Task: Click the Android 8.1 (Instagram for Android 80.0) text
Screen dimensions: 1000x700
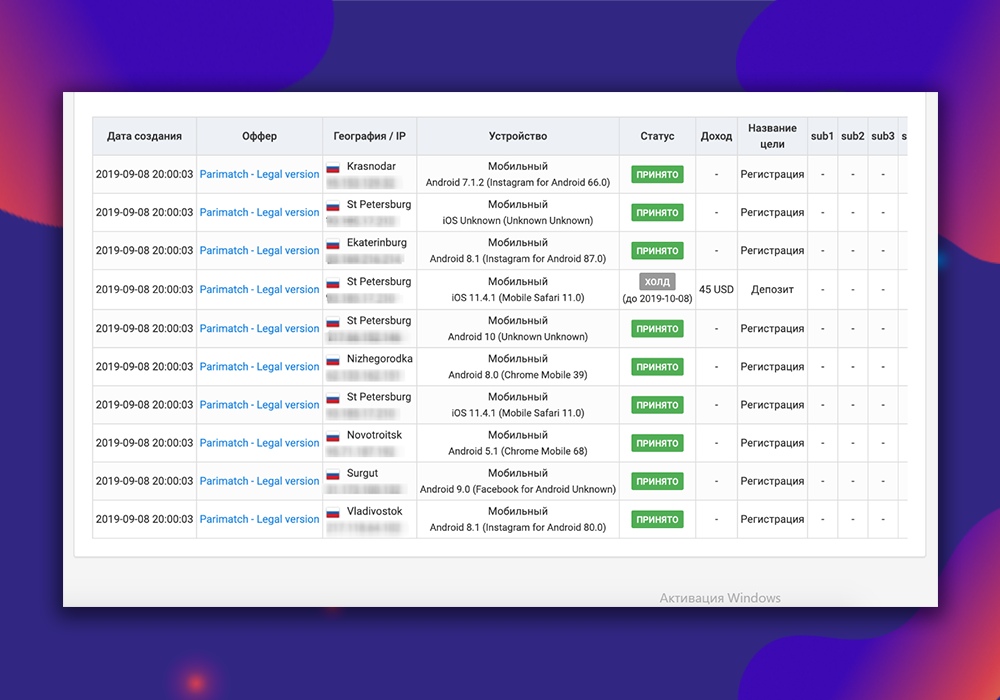Action: [518, 527]
